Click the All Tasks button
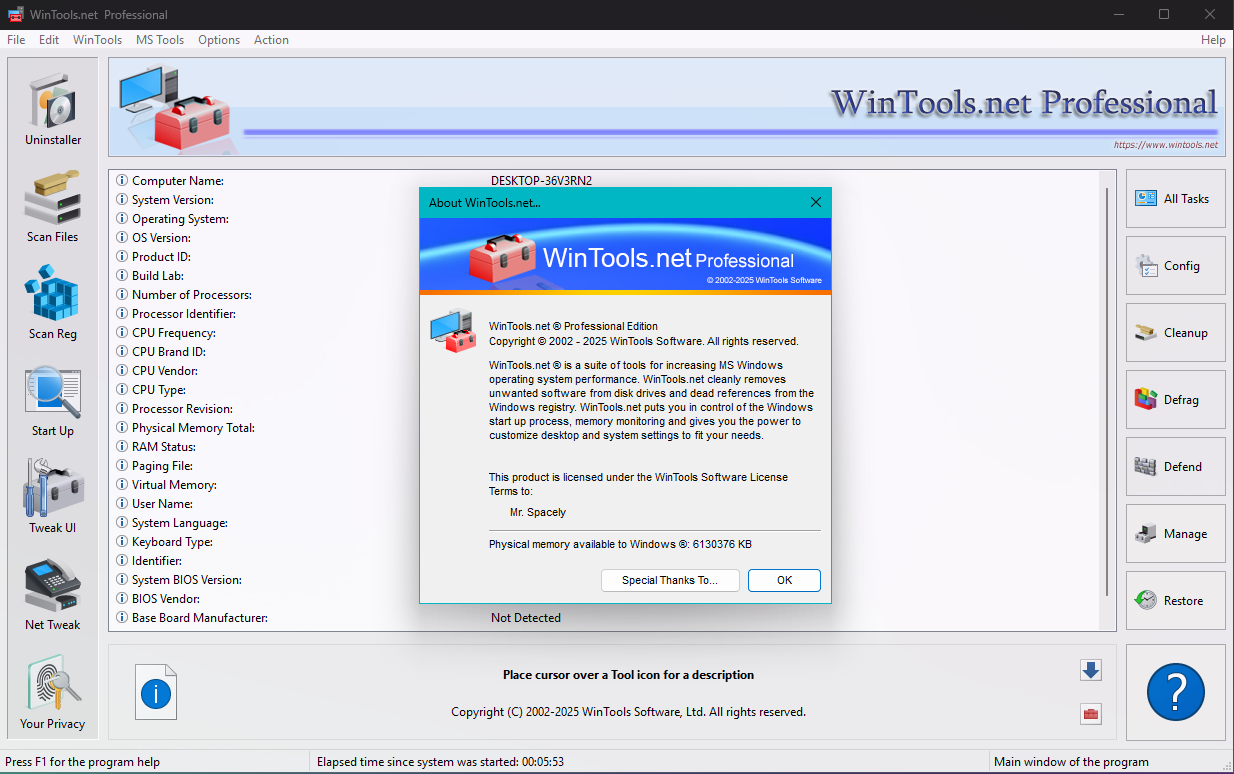 [1175, 199]
